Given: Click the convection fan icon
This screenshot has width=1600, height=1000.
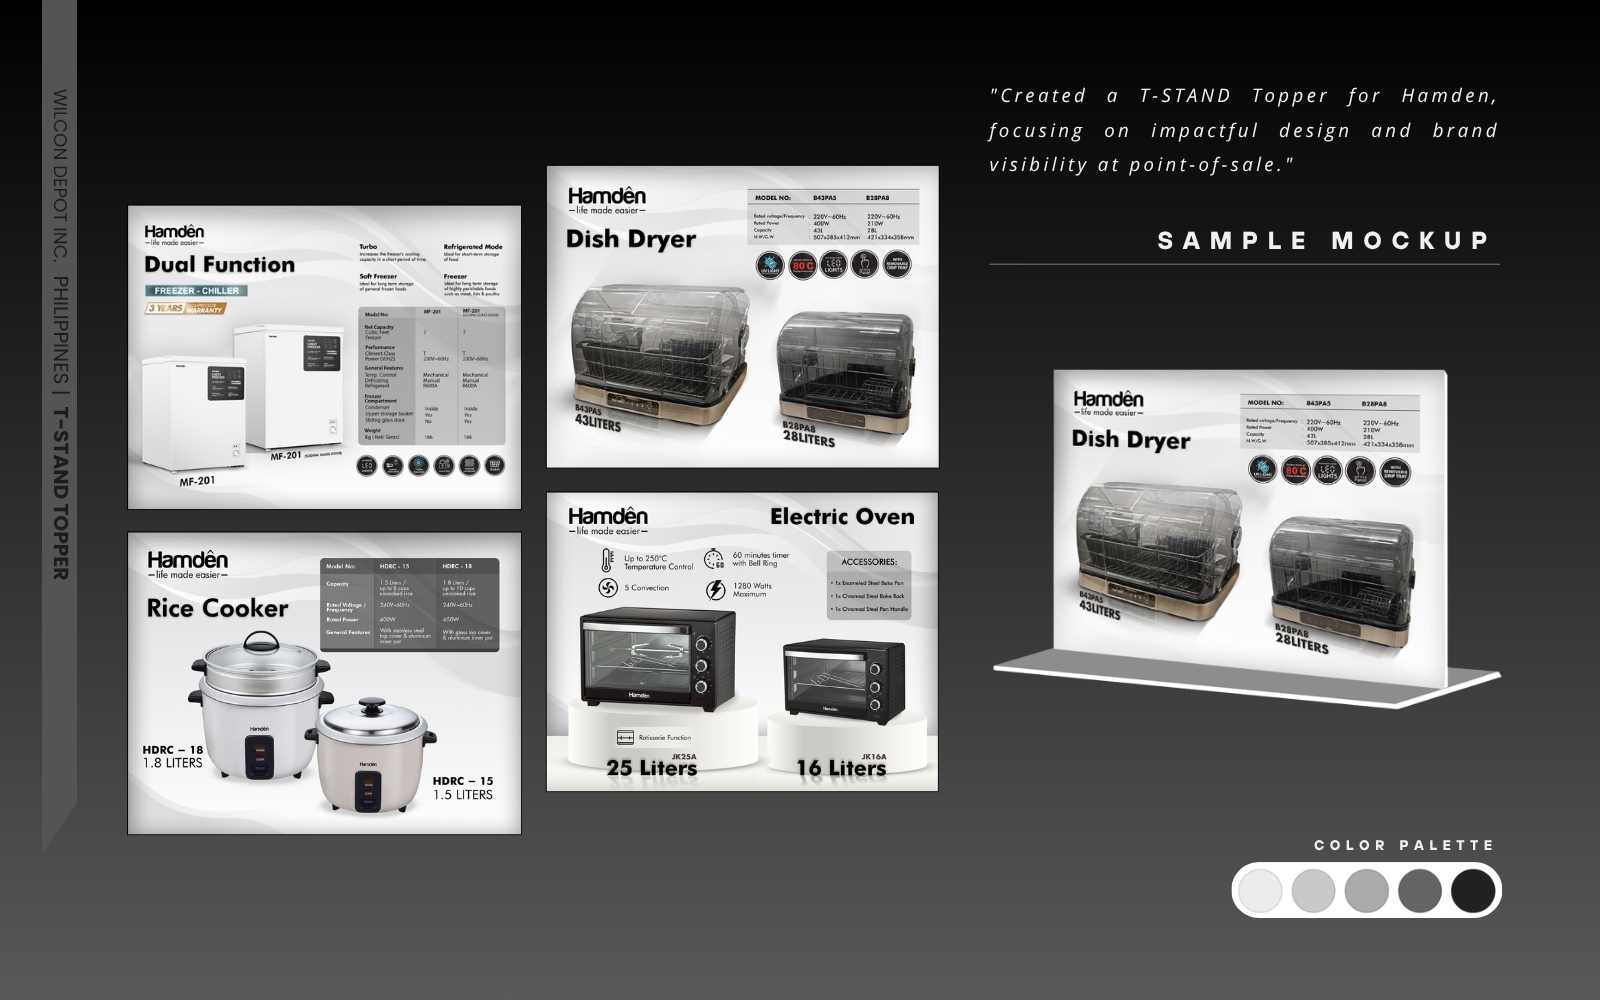Looking at the screenshot, I should click(606, 587).
